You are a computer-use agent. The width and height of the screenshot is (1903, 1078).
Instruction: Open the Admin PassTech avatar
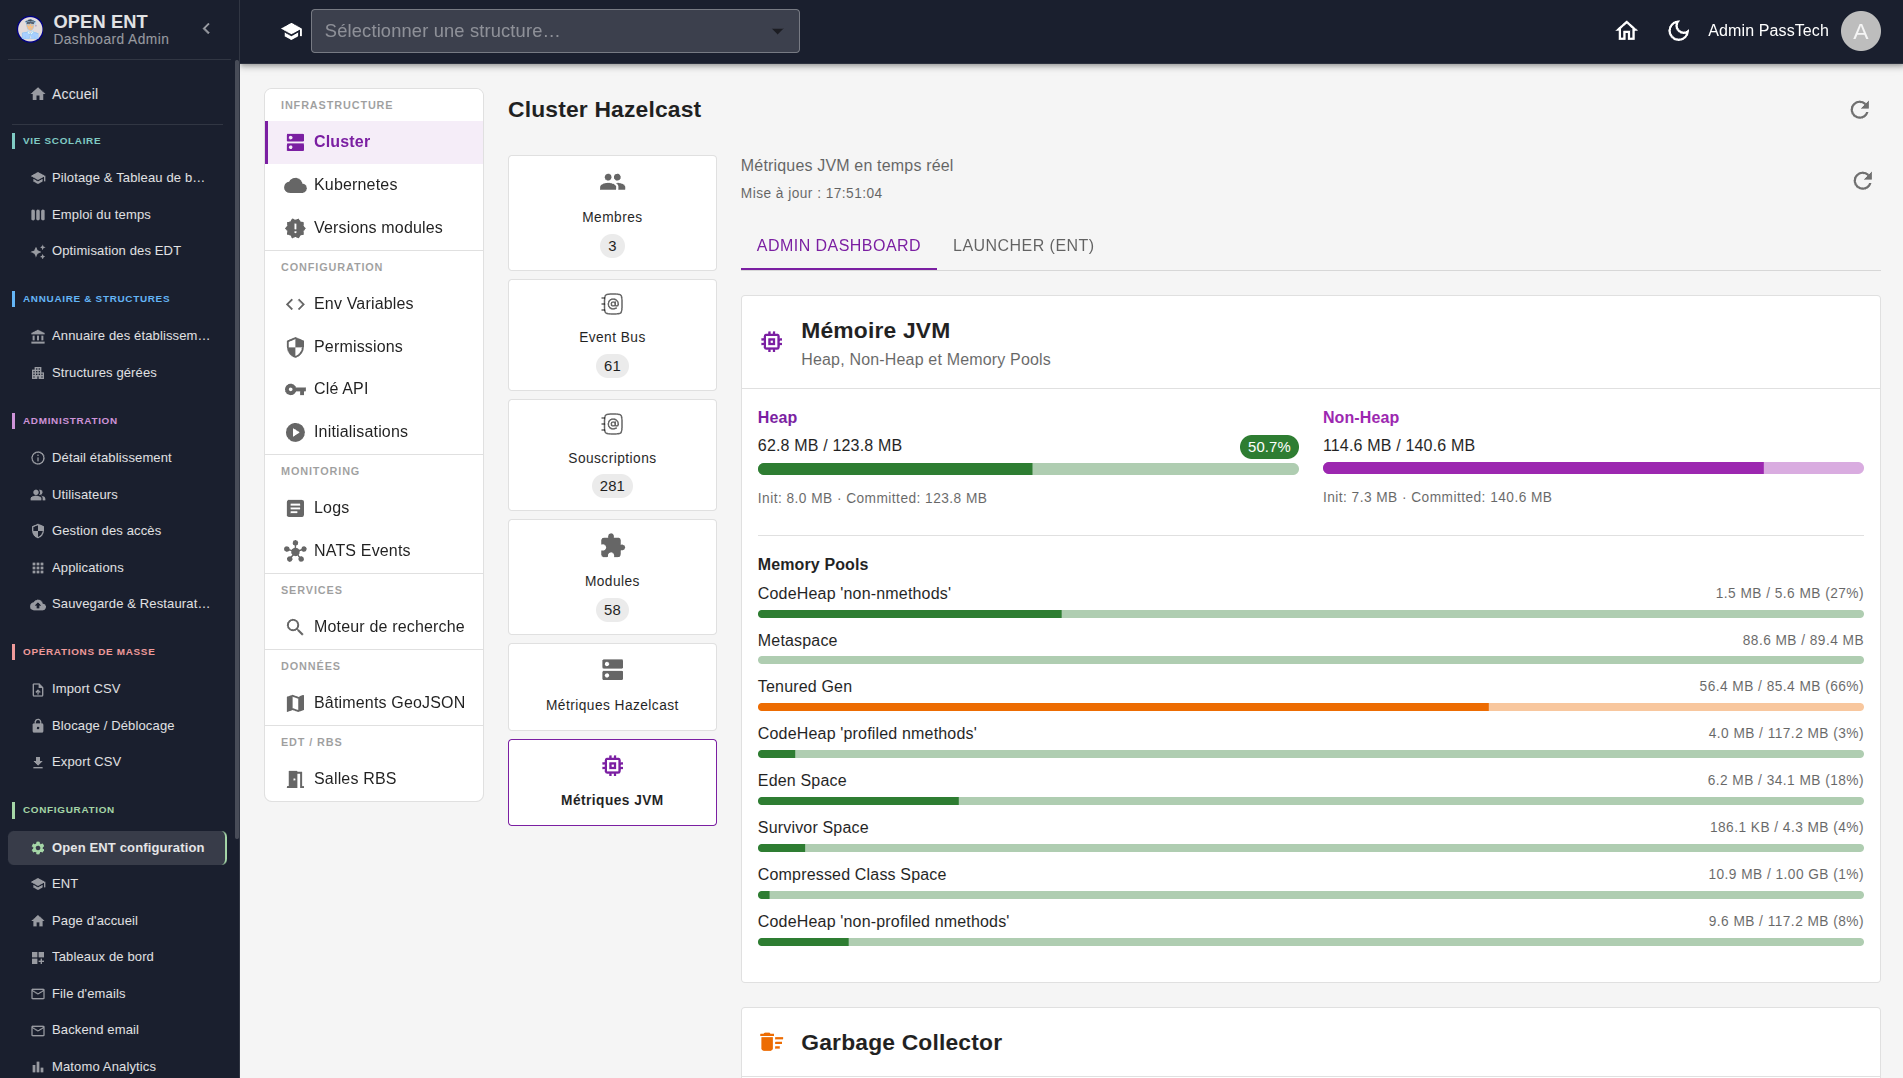[1860, 31]
